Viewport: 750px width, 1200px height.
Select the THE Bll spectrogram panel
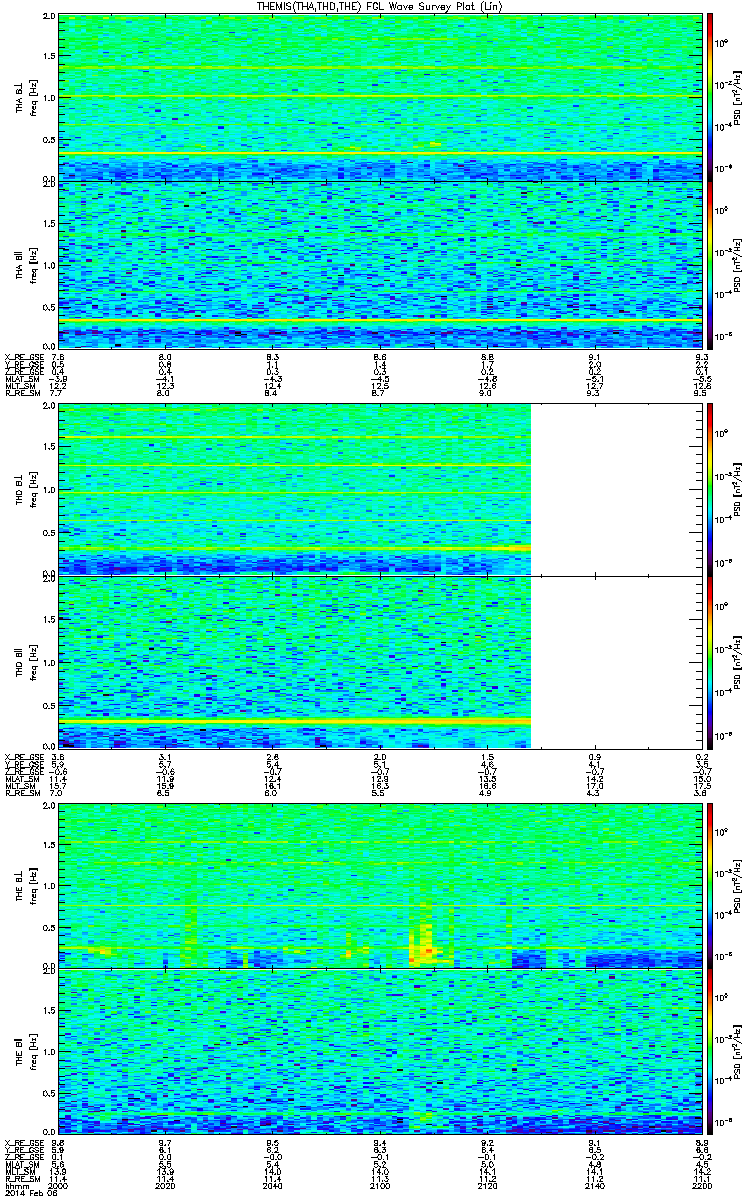[380, 1051]
